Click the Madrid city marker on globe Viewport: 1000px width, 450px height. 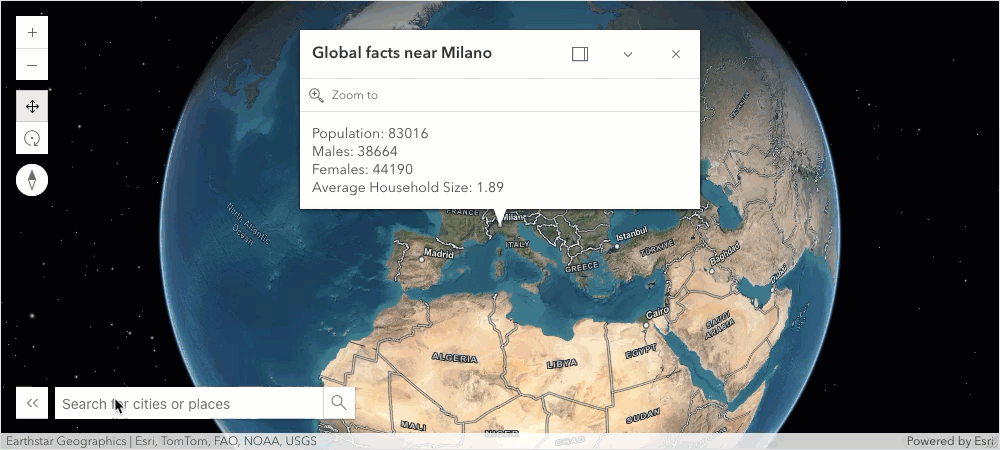click(x=422, y=259)
